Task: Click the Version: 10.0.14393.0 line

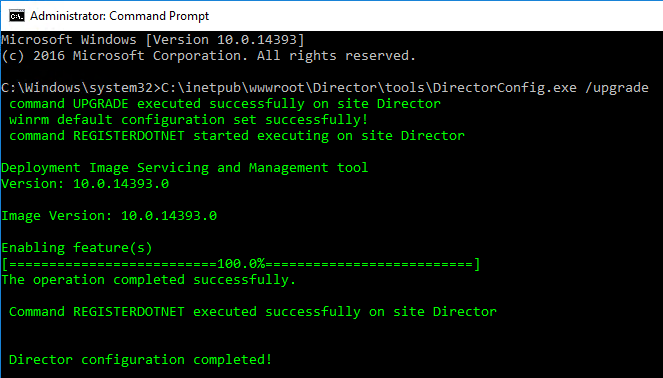Action: click(x=85, y=184)
